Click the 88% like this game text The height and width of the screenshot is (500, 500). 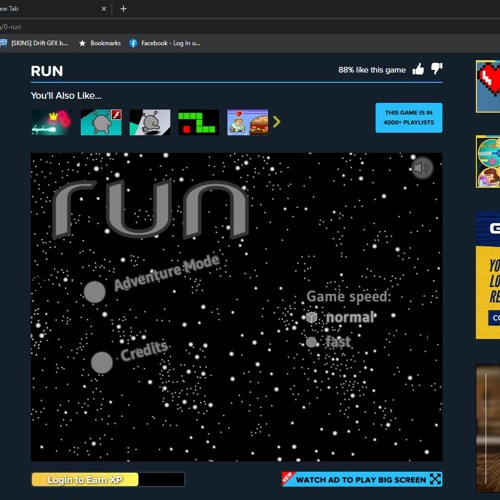(372, 70)
